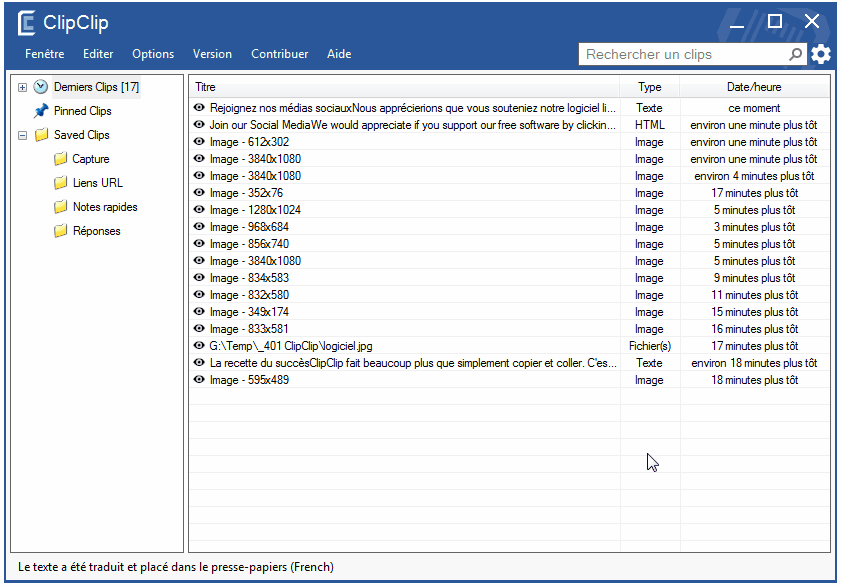842x587 pixels.
Task: Toggle the eye icon for the logiciel.jpg file clip
Action: point(199,346)
